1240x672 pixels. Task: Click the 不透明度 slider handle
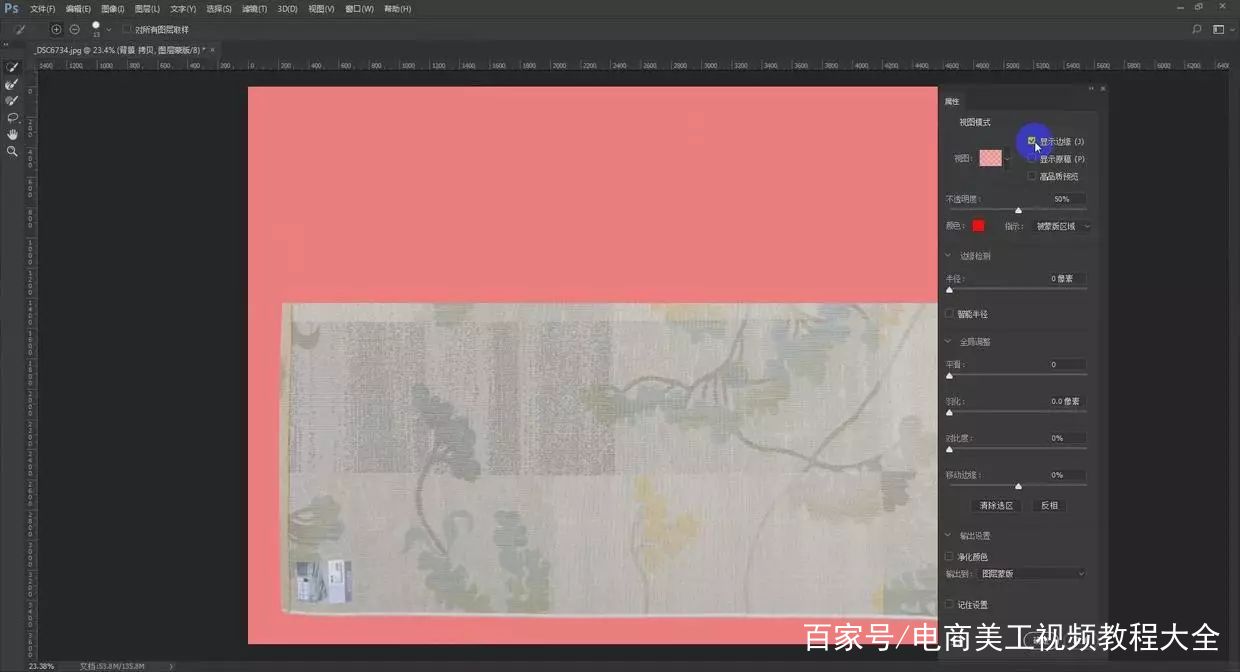click(x=1018, y=210)
